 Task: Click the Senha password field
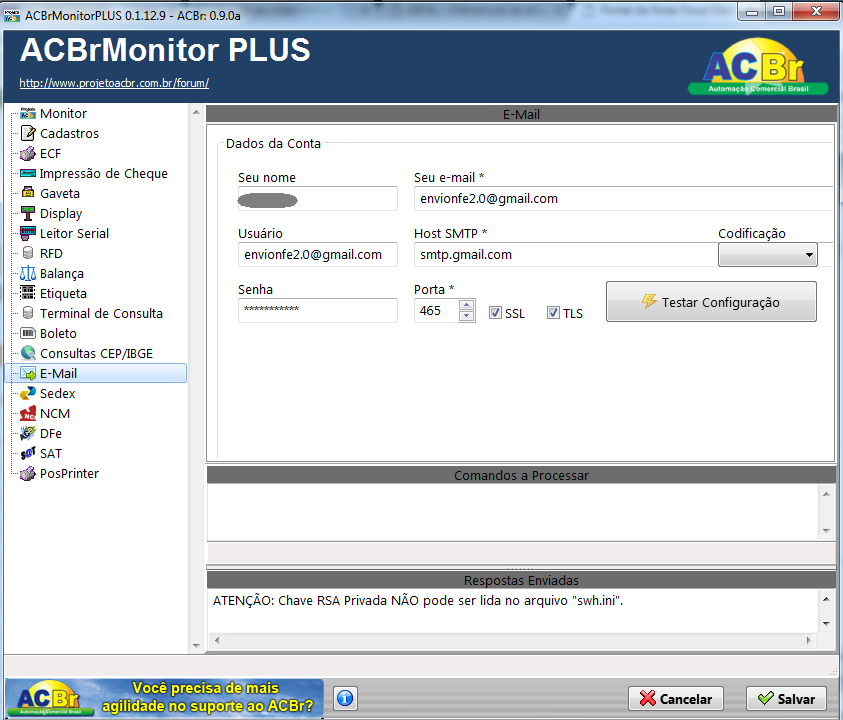coord(318,310)
